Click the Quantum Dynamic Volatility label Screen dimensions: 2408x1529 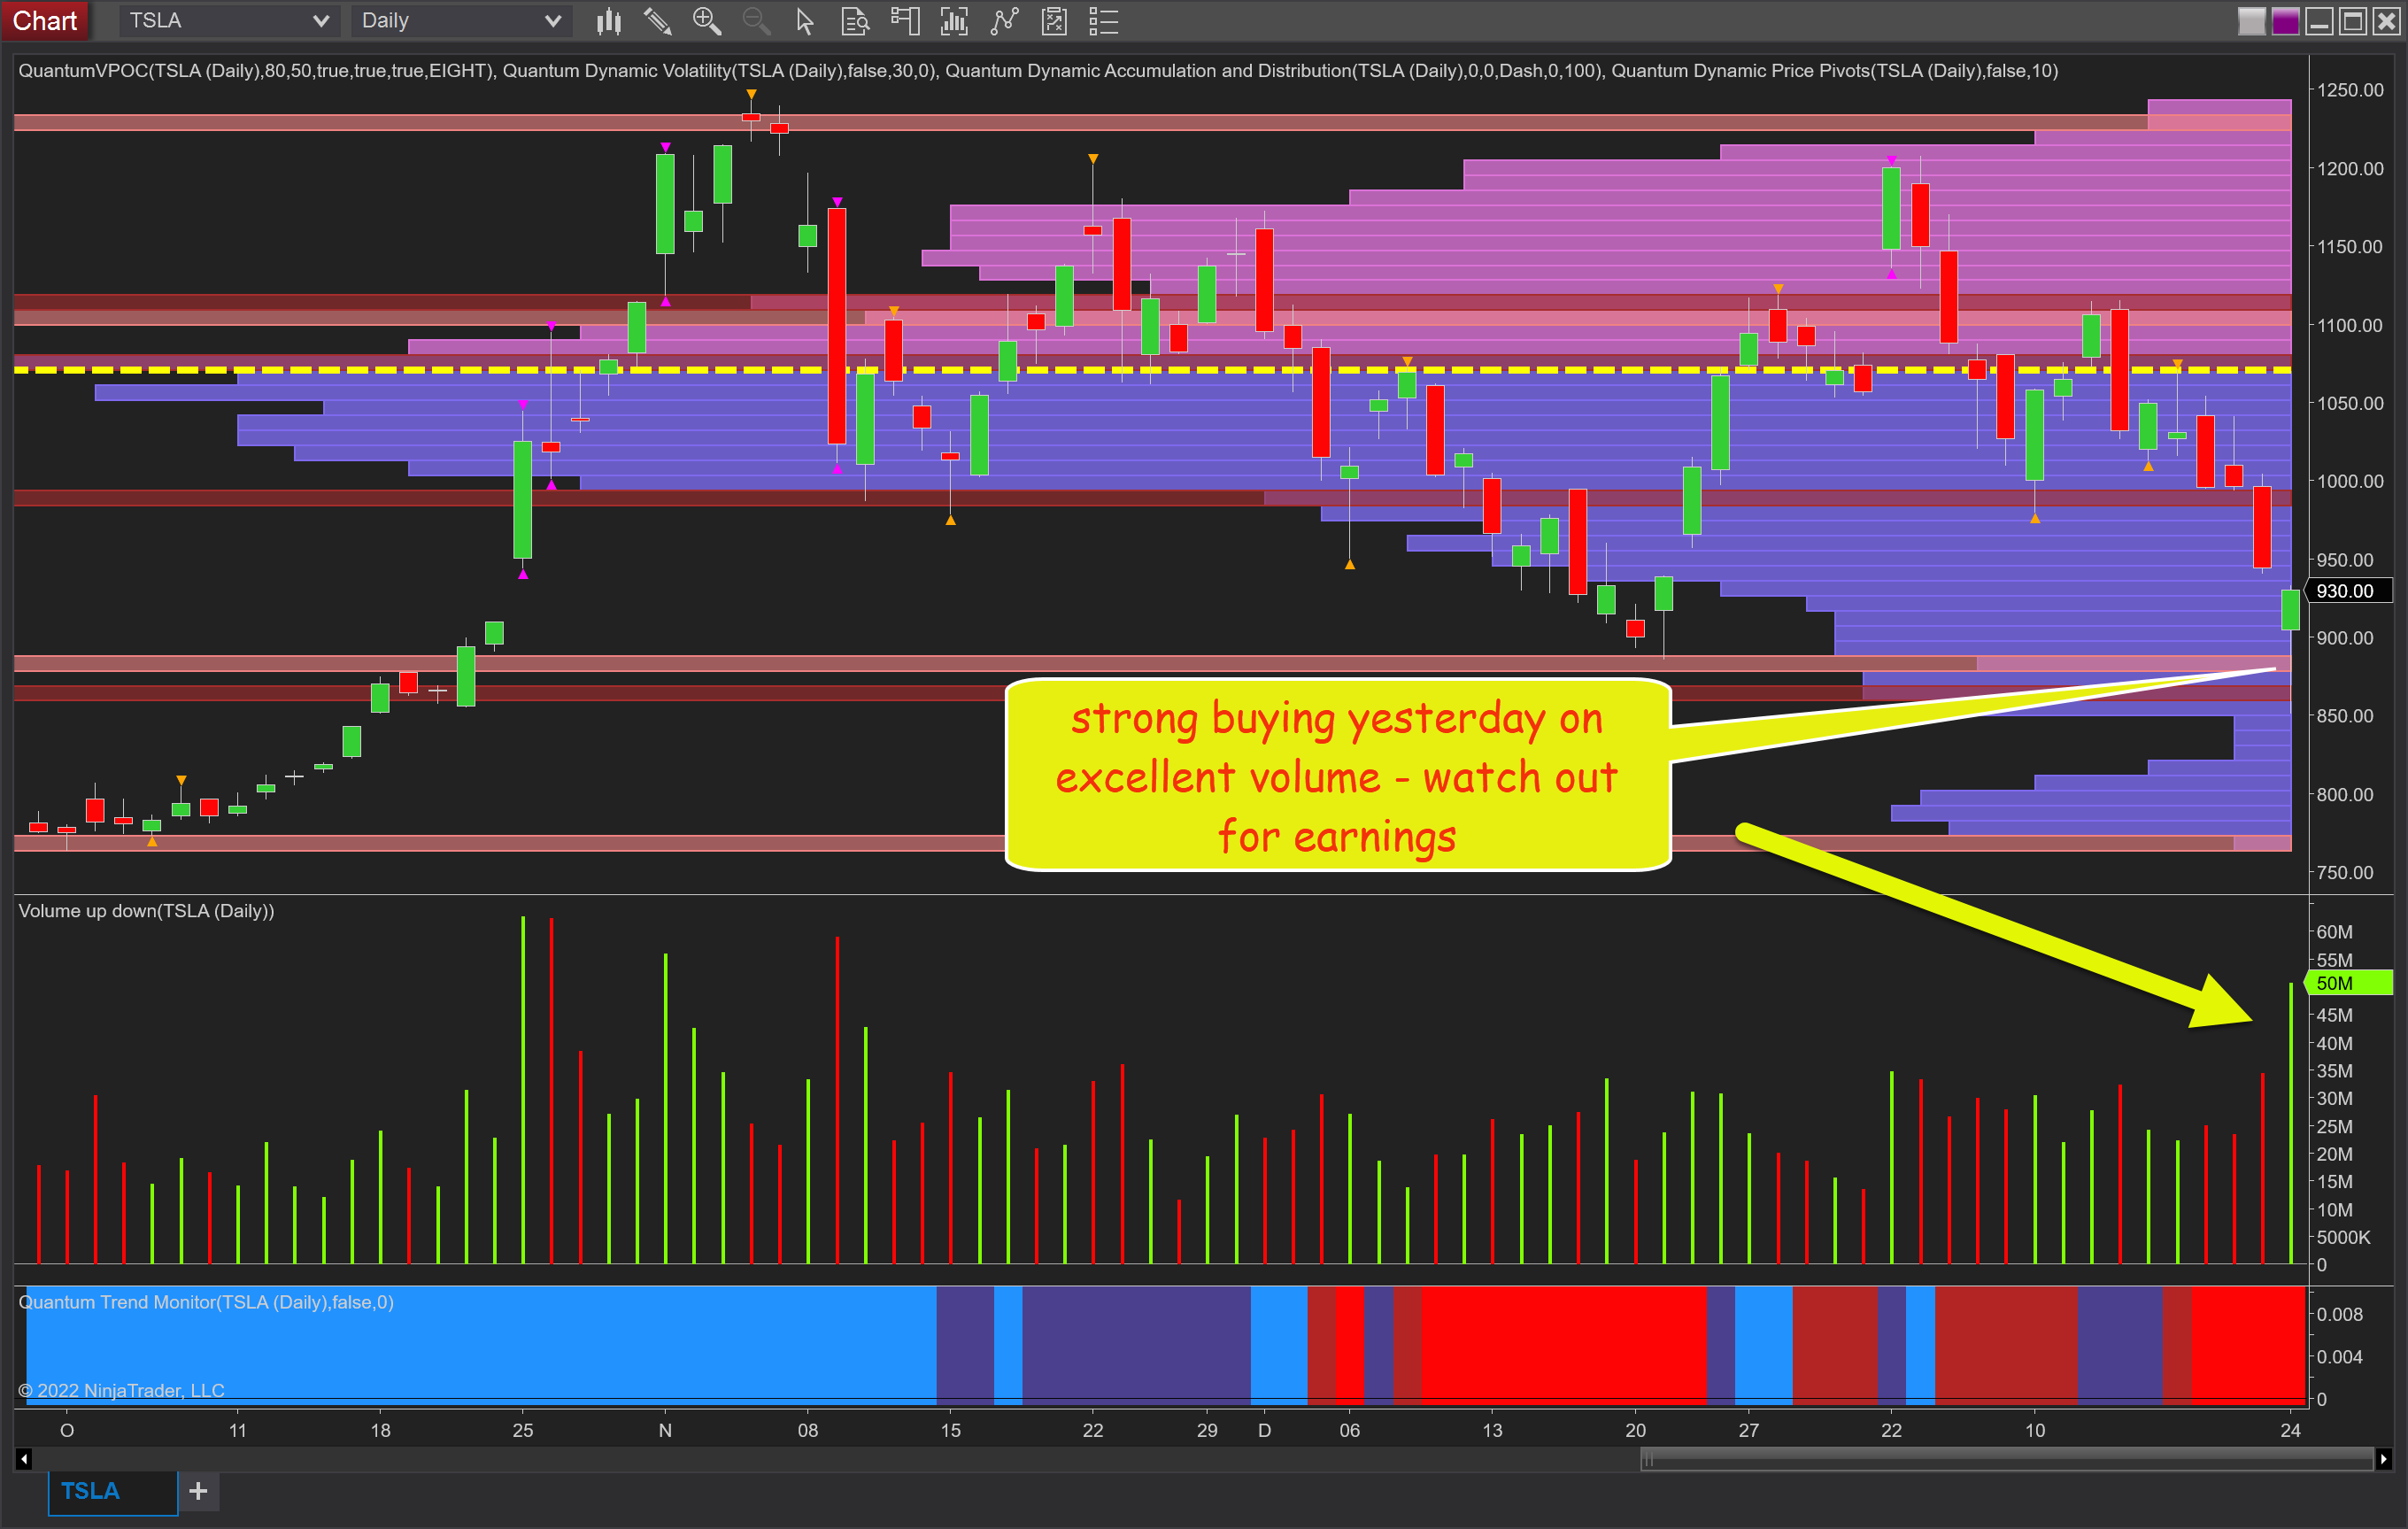click(719, 71)
